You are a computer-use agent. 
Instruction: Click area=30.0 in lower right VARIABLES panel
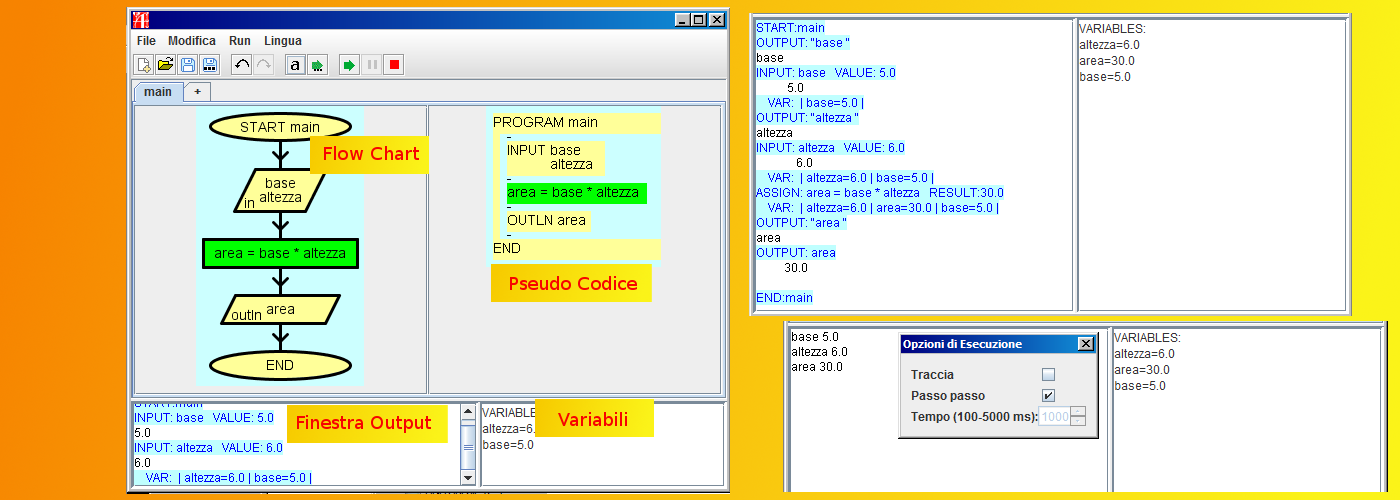(1142, 370)
